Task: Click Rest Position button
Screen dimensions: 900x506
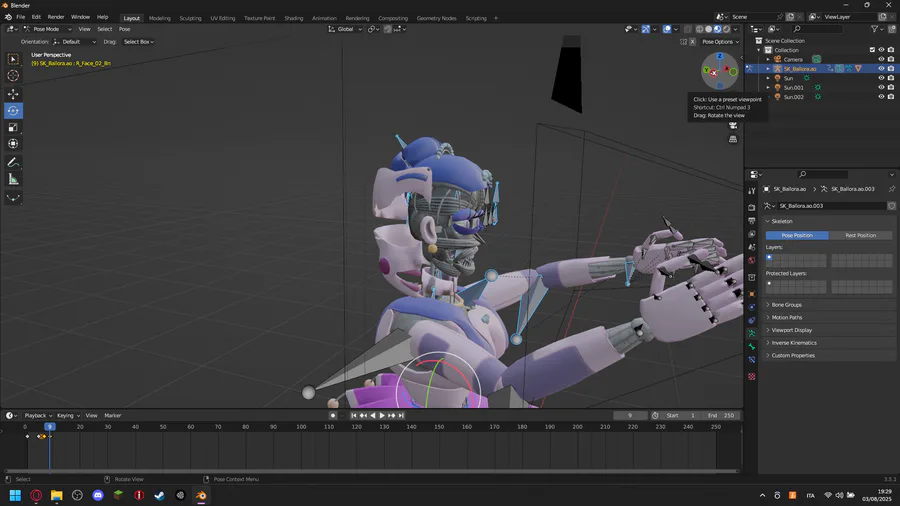Action: click(860, 235)
